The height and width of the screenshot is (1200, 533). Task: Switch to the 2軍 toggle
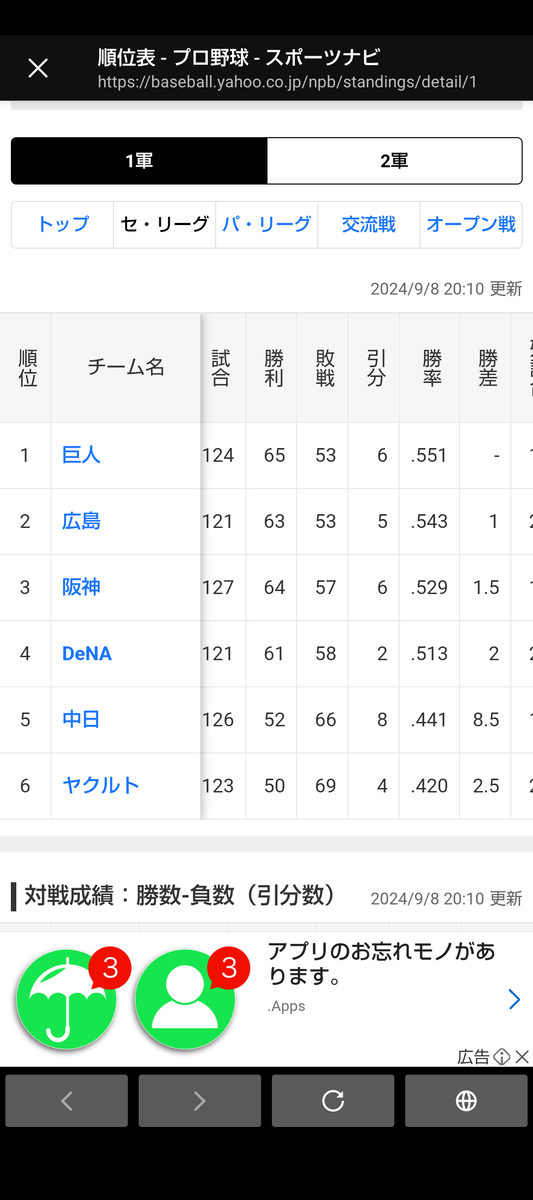pos(394,161)
